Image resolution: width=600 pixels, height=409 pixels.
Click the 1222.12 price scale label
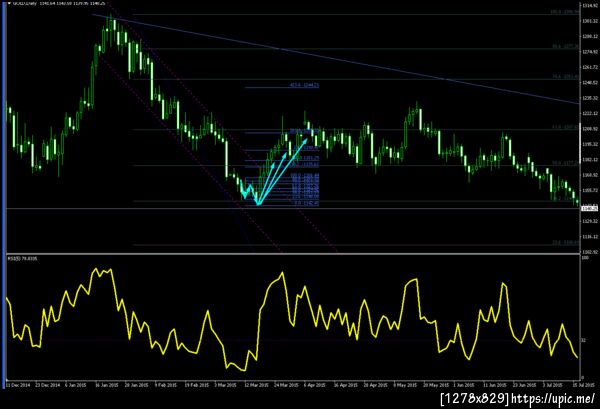point(590,114)
